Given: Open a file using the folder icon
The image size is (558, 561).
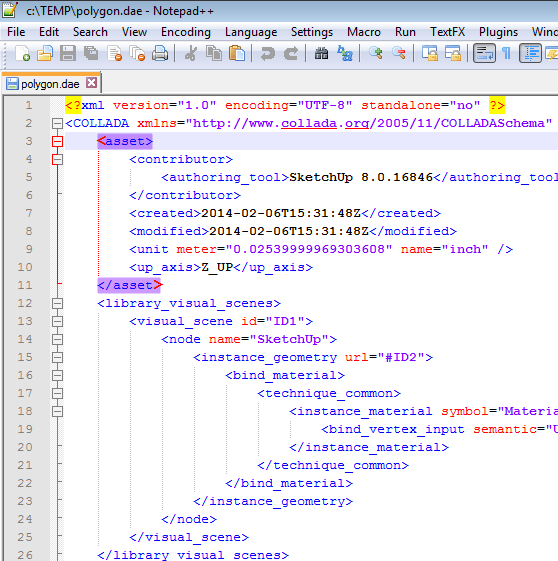Looking at the screenshot, I should 45,53.
